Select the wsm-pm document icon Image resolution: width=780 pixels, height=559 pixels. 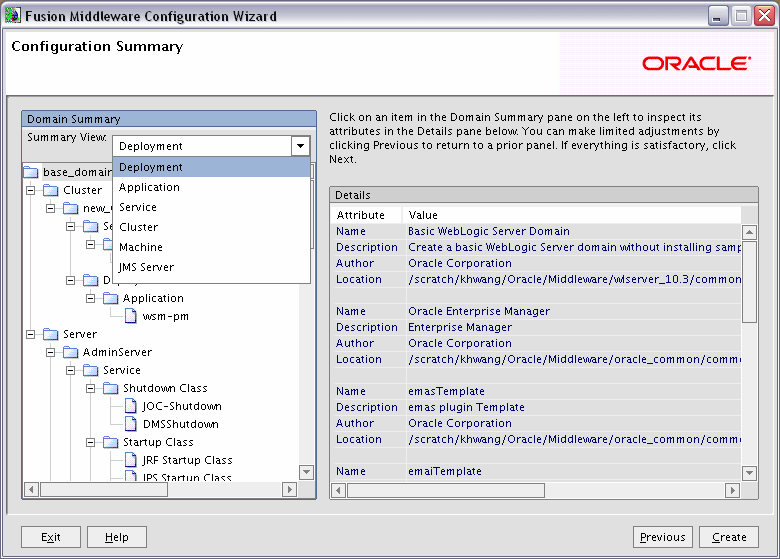pos(130,316)
